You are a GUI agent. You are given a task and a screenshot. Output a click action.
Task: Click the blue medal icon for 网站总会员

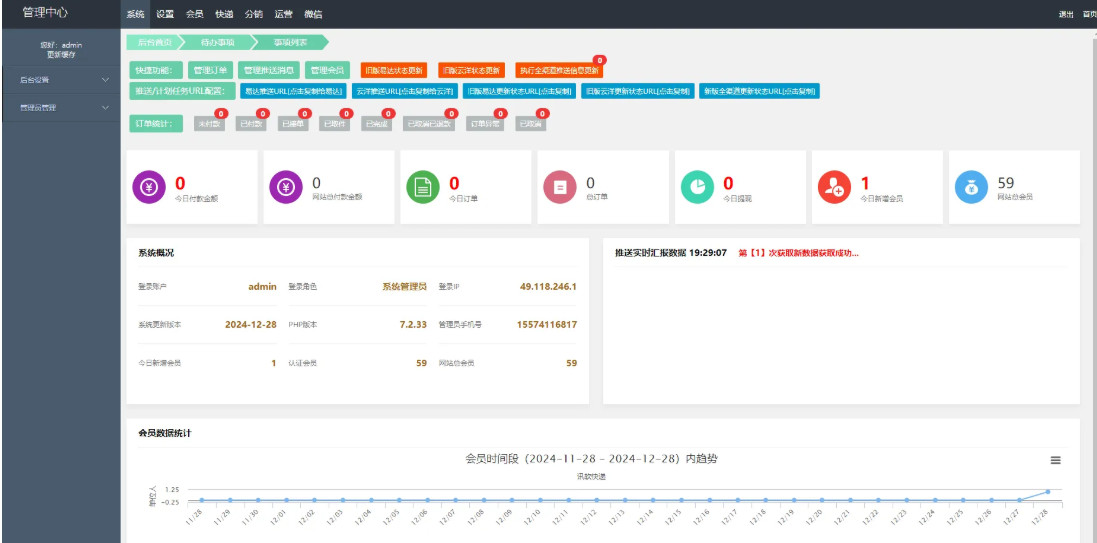point(971,187)
